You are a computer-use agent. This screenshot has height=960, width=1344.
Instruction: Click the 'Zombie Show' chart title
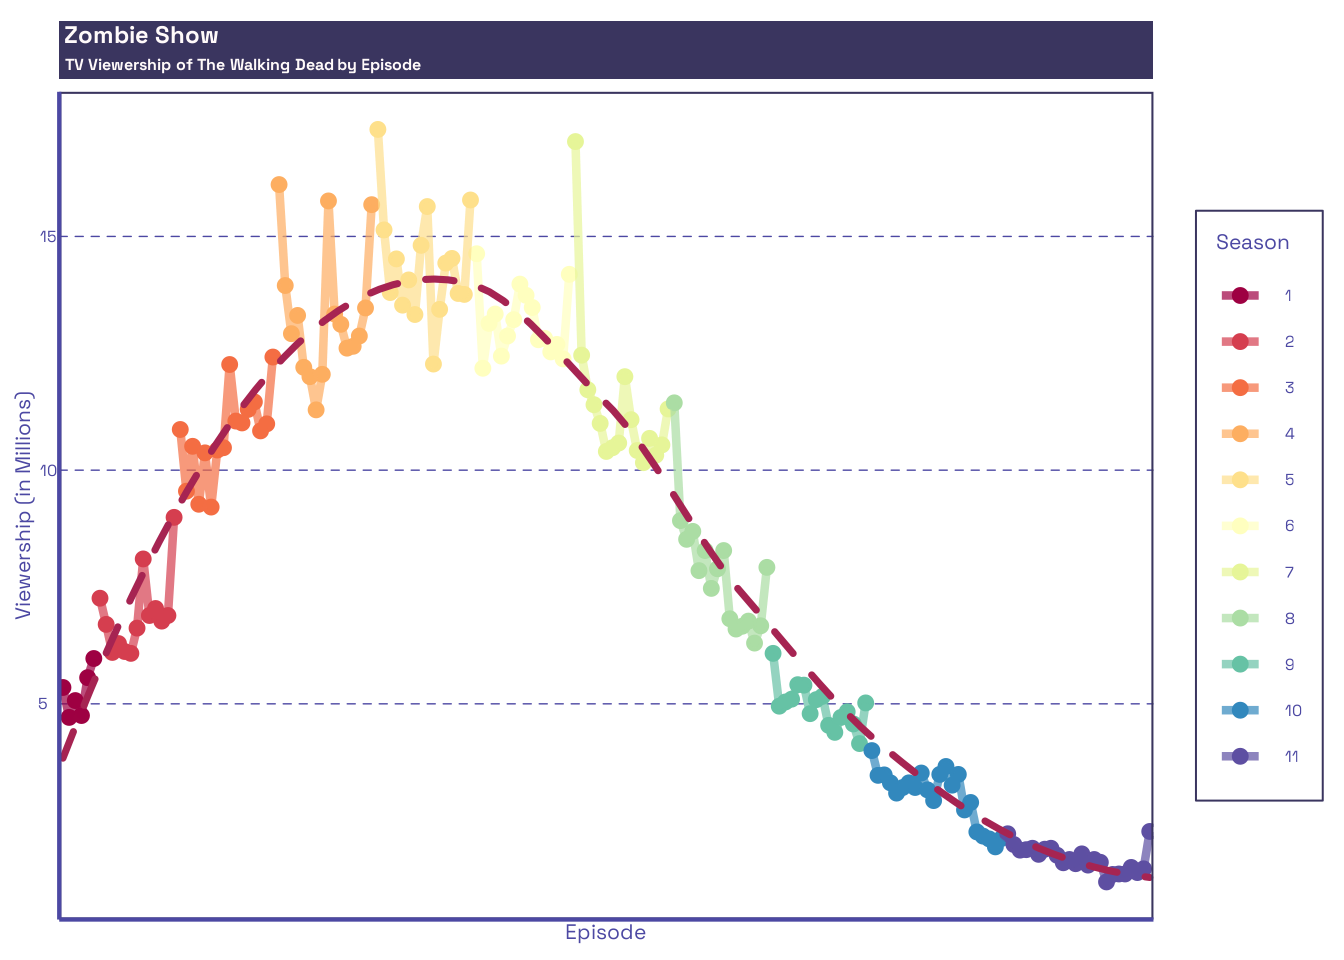tap(141, 36)
